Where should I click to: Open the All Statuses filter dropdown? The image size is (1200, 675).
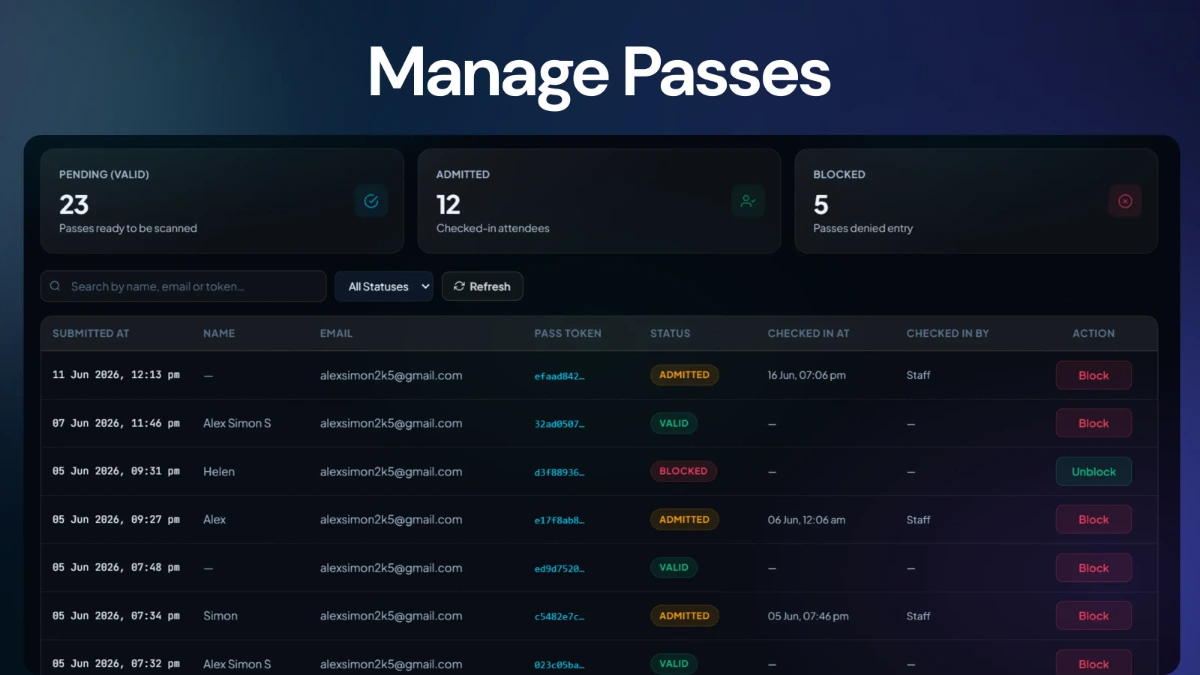(x=384, y=286)
